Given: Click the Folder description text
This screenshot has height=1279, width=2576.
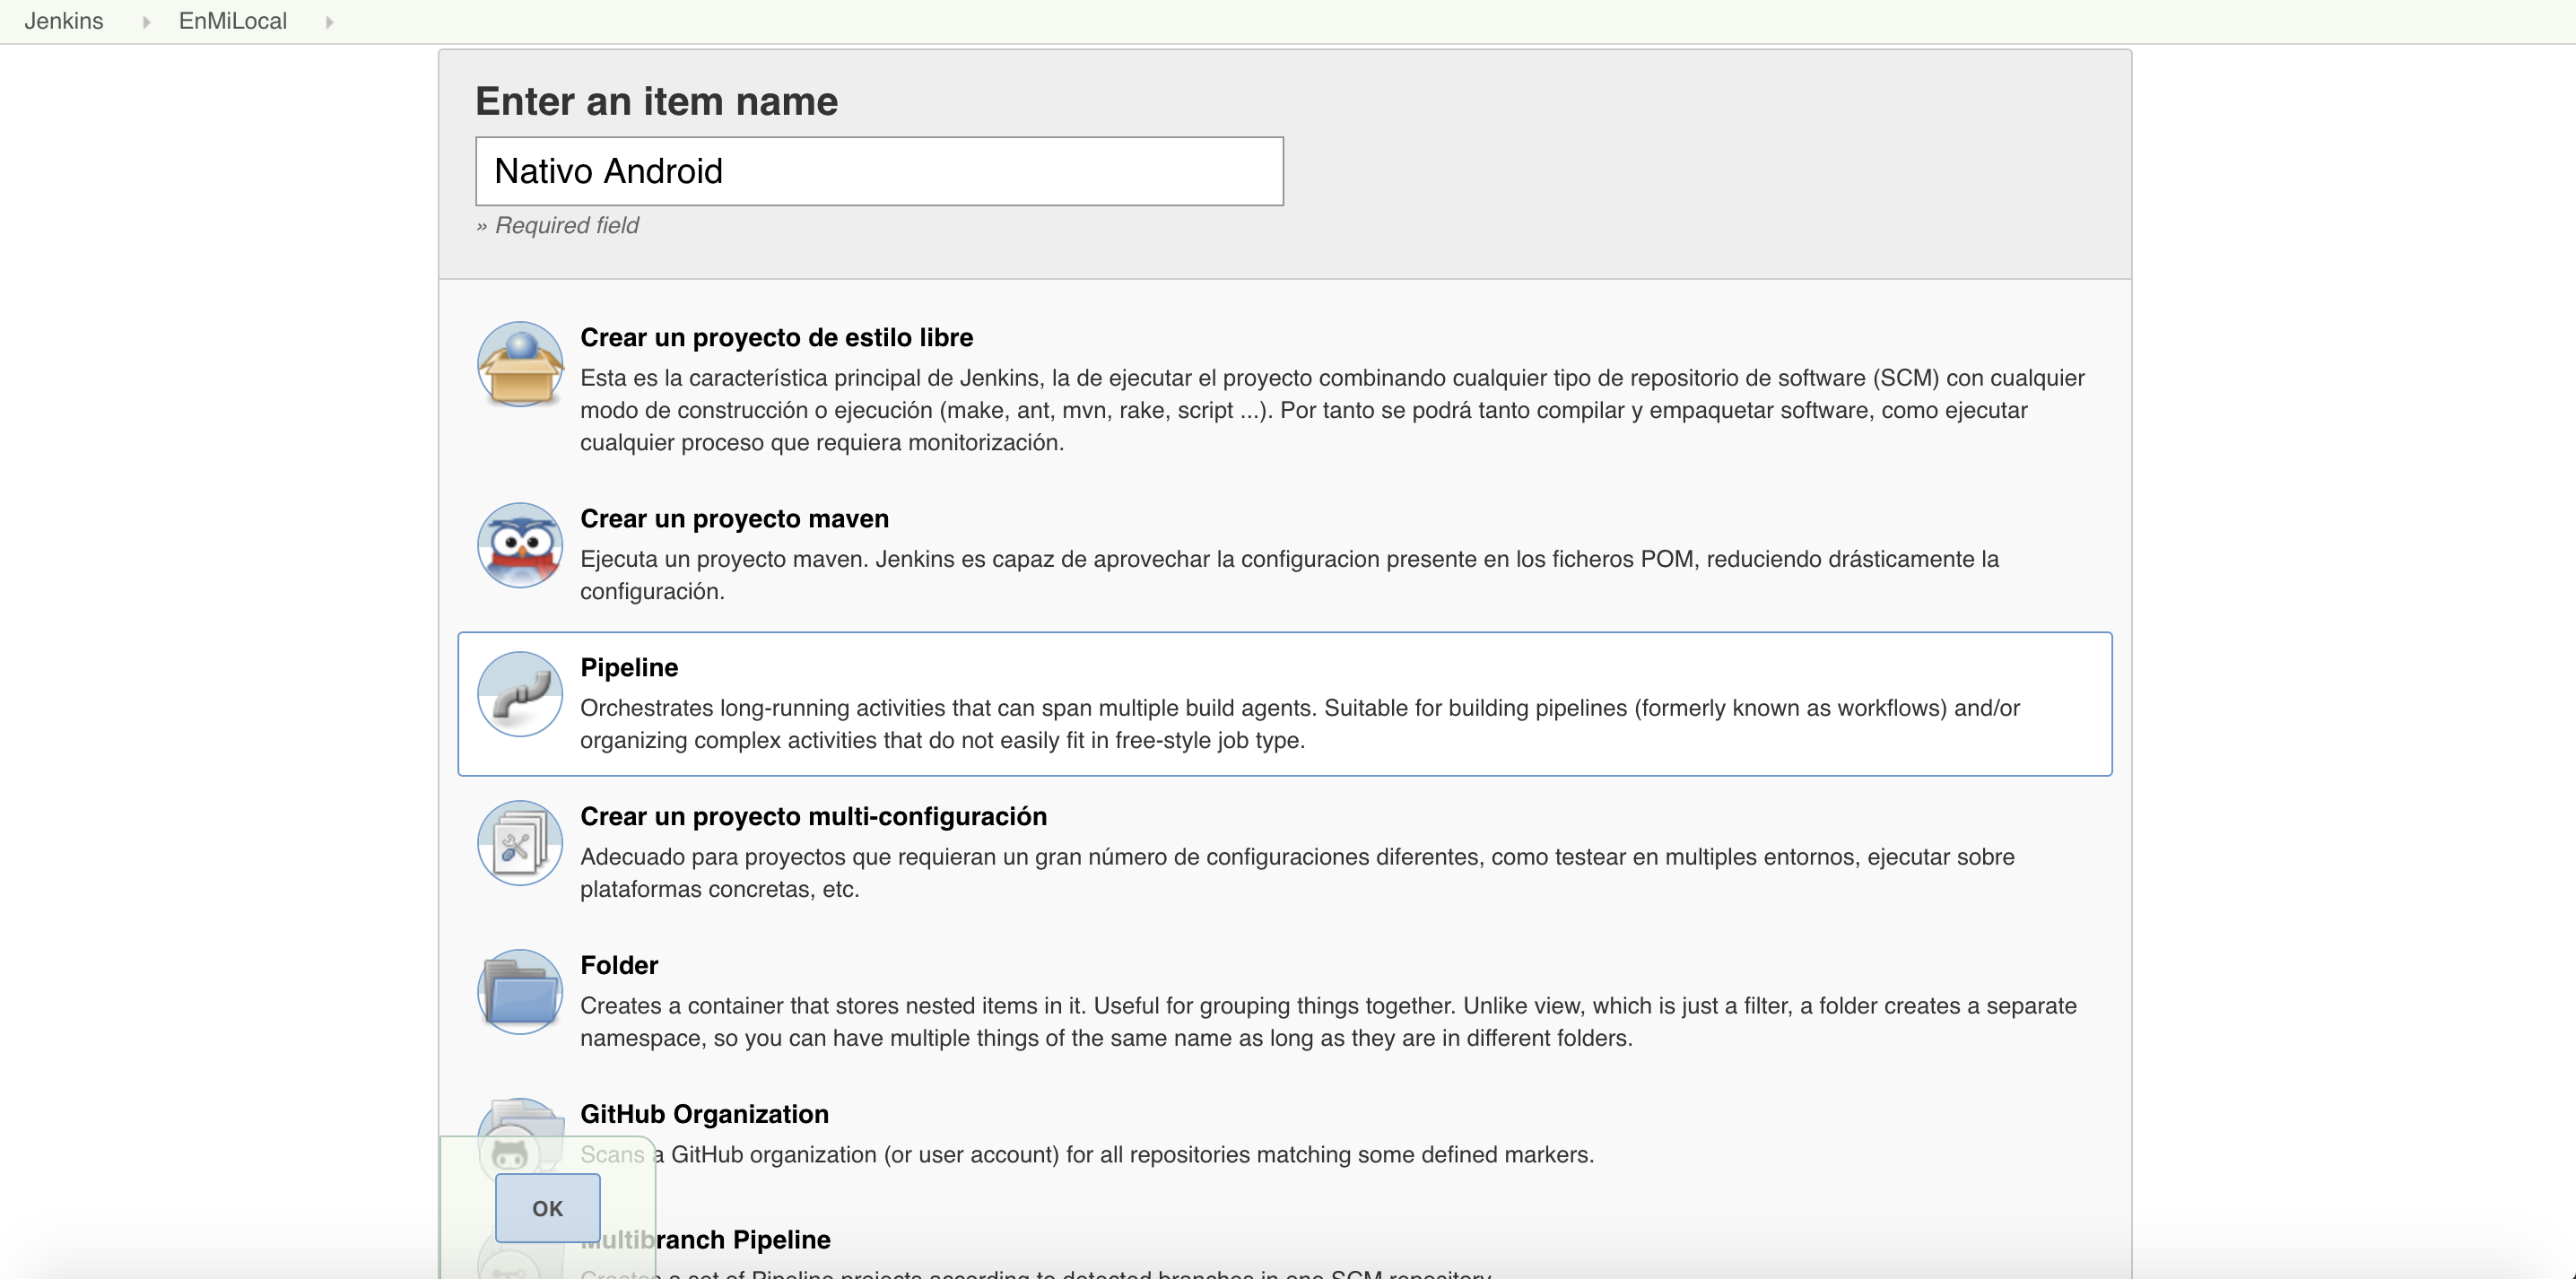Looking at the screenshot, I should point(1328,1022).
